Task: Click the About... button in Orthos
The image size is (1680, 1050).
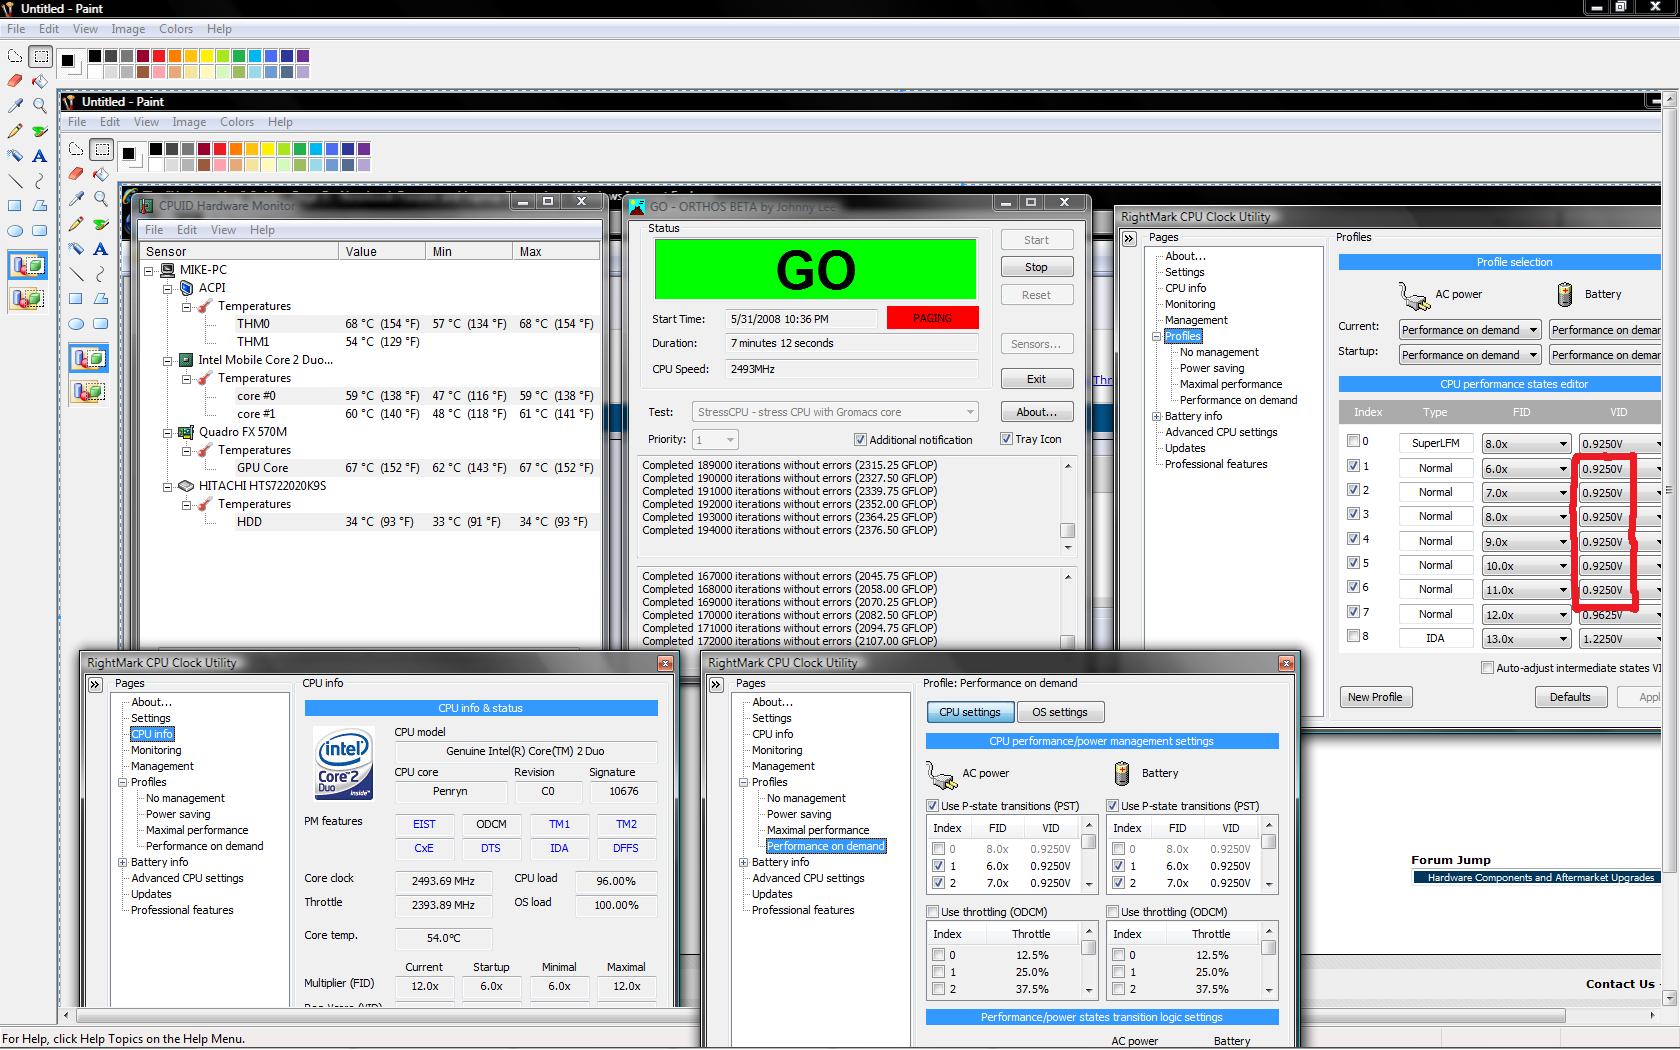Action: click(1037, 412)
